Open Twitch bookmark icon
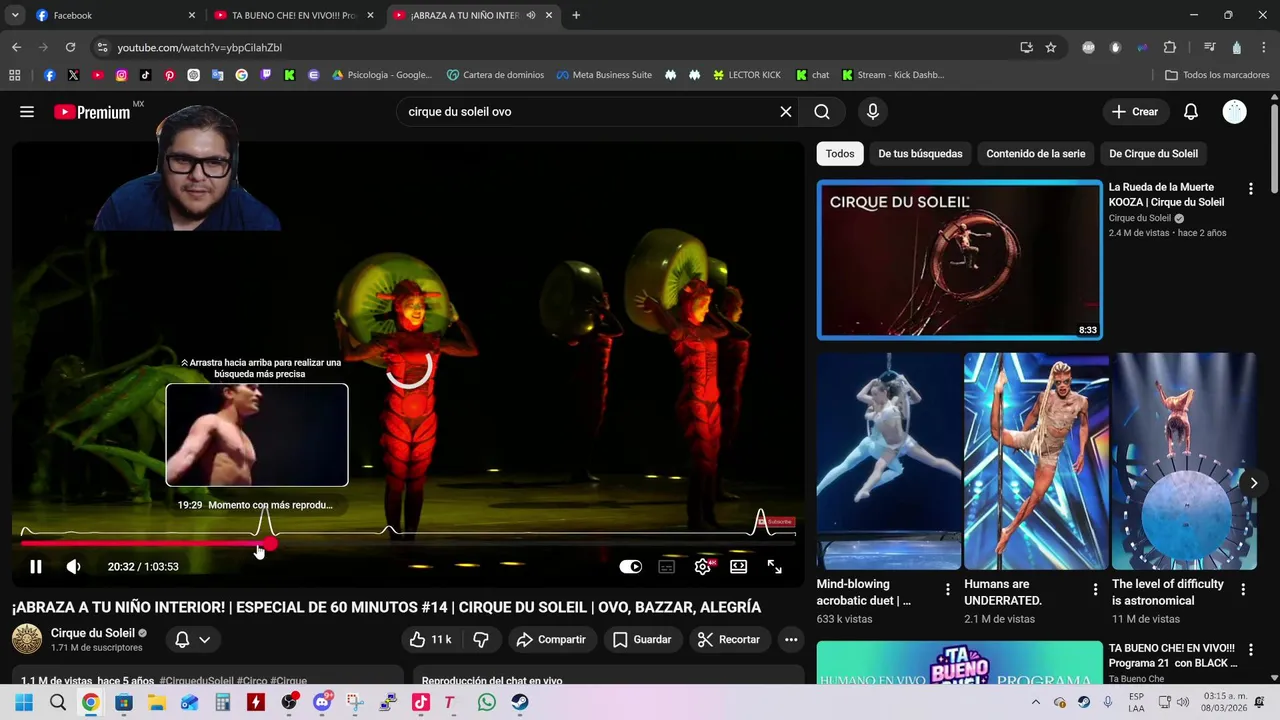Image resolution: width=1280 pixels, height=720 pixels. click(x=265, y=75)
